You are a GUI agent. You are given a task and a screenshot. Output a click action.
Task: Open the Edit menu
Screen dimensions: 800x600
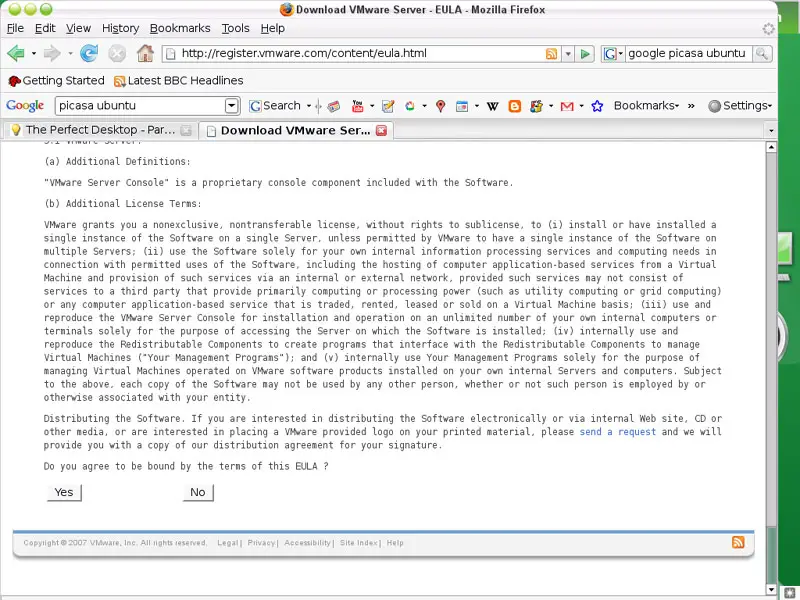pos(45,29)
